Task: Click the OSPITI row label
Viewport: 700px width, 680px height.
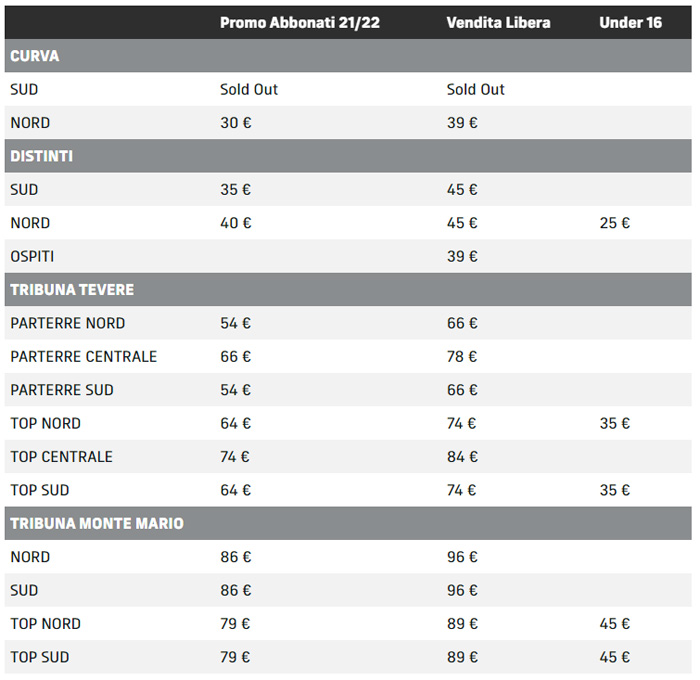Action: click(32, 256)
